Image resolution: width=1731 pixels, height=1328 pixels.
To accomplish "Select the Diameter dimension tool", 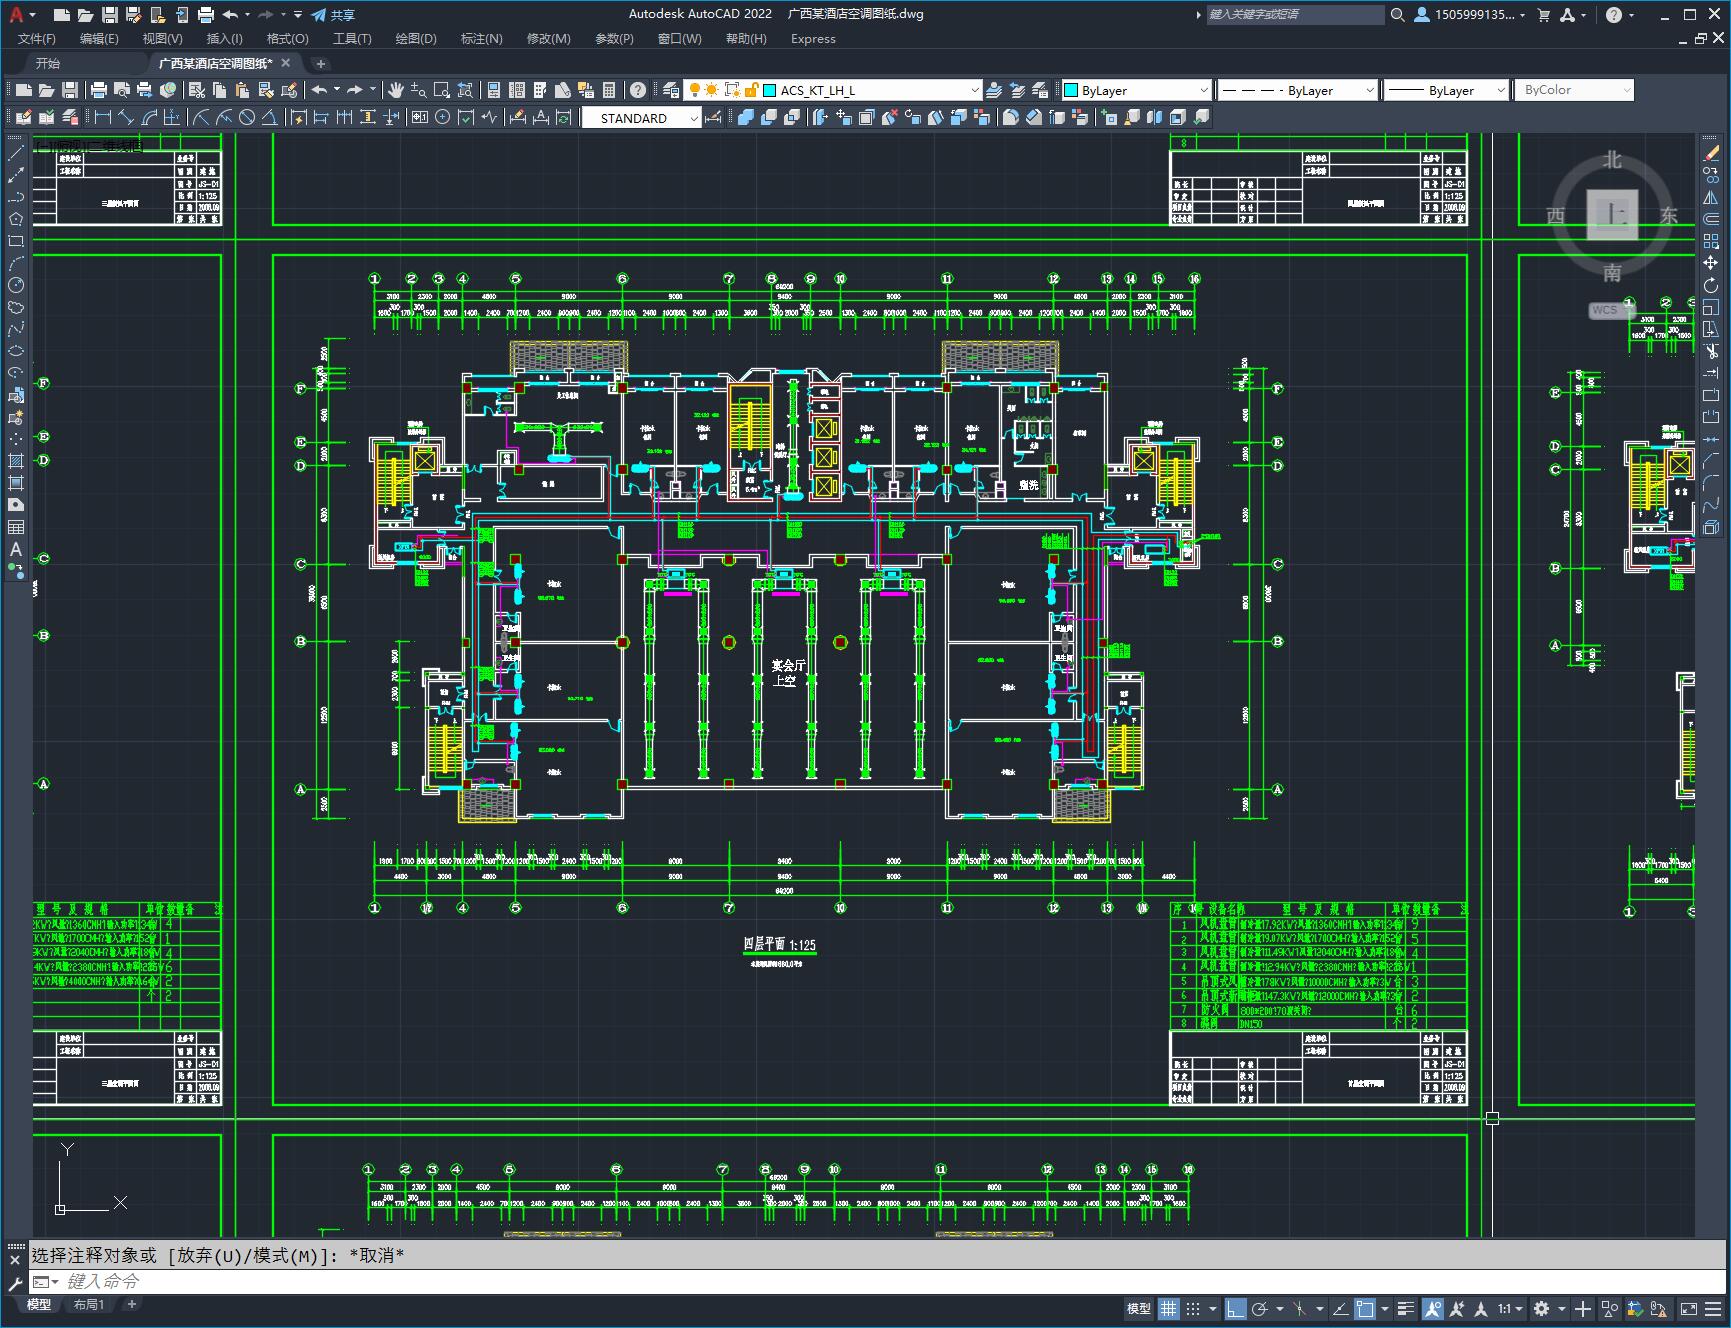I will tap(246, 117).
